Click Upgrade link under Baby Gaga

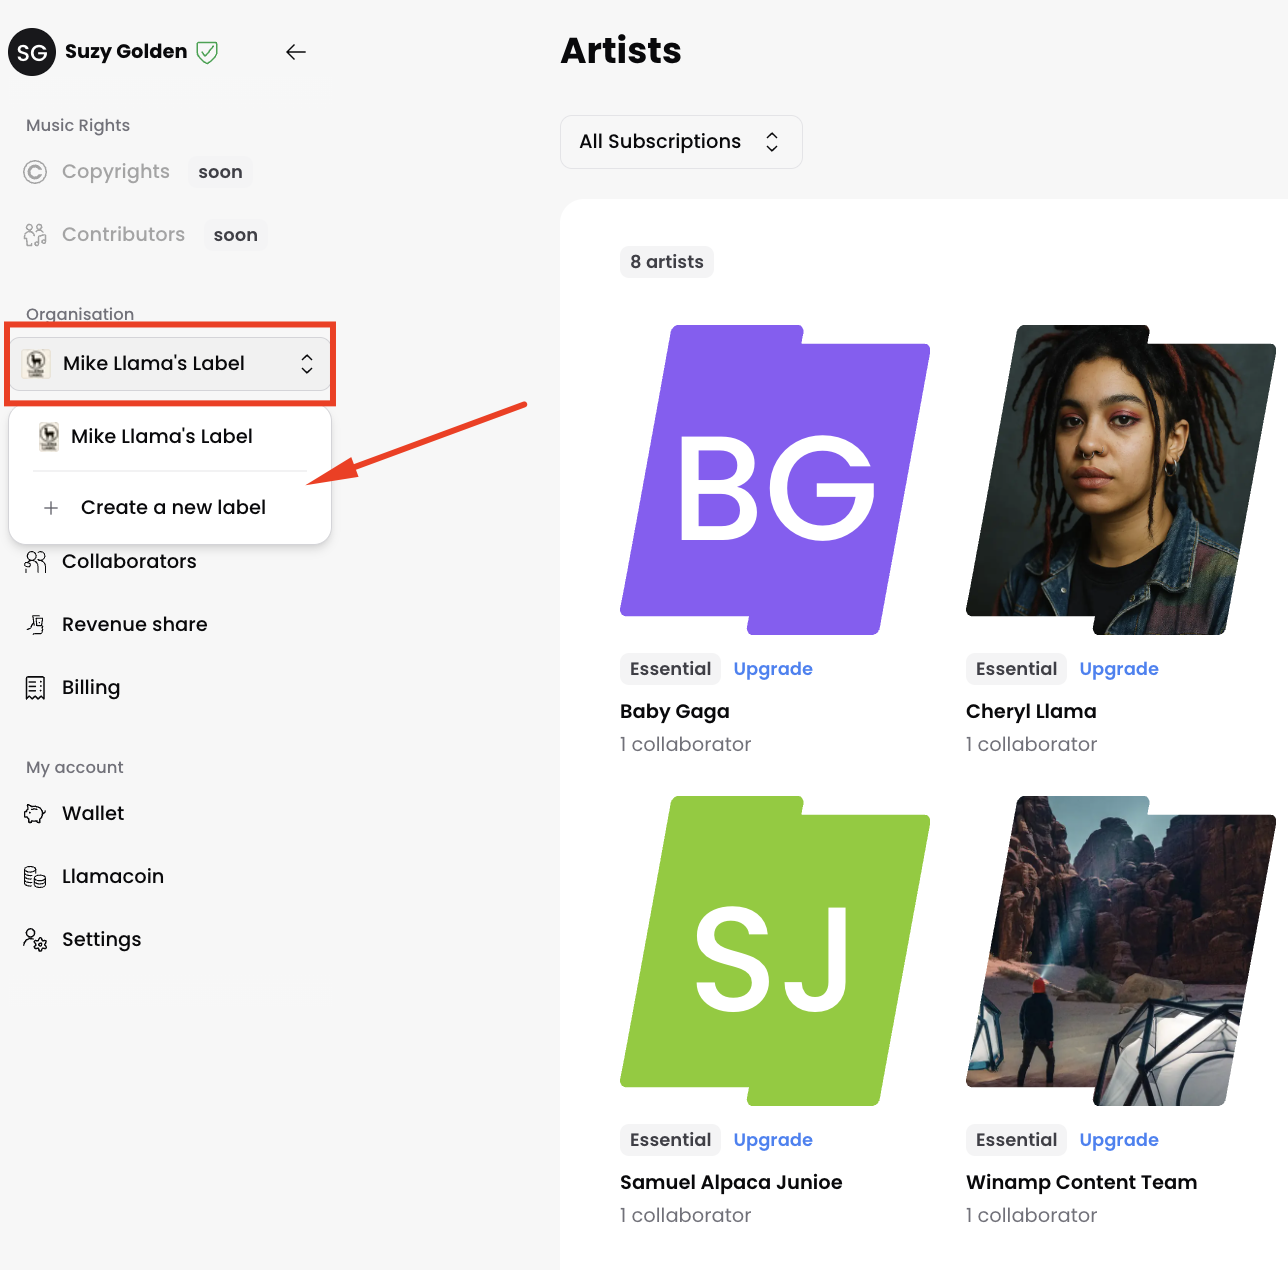point(772,669)
